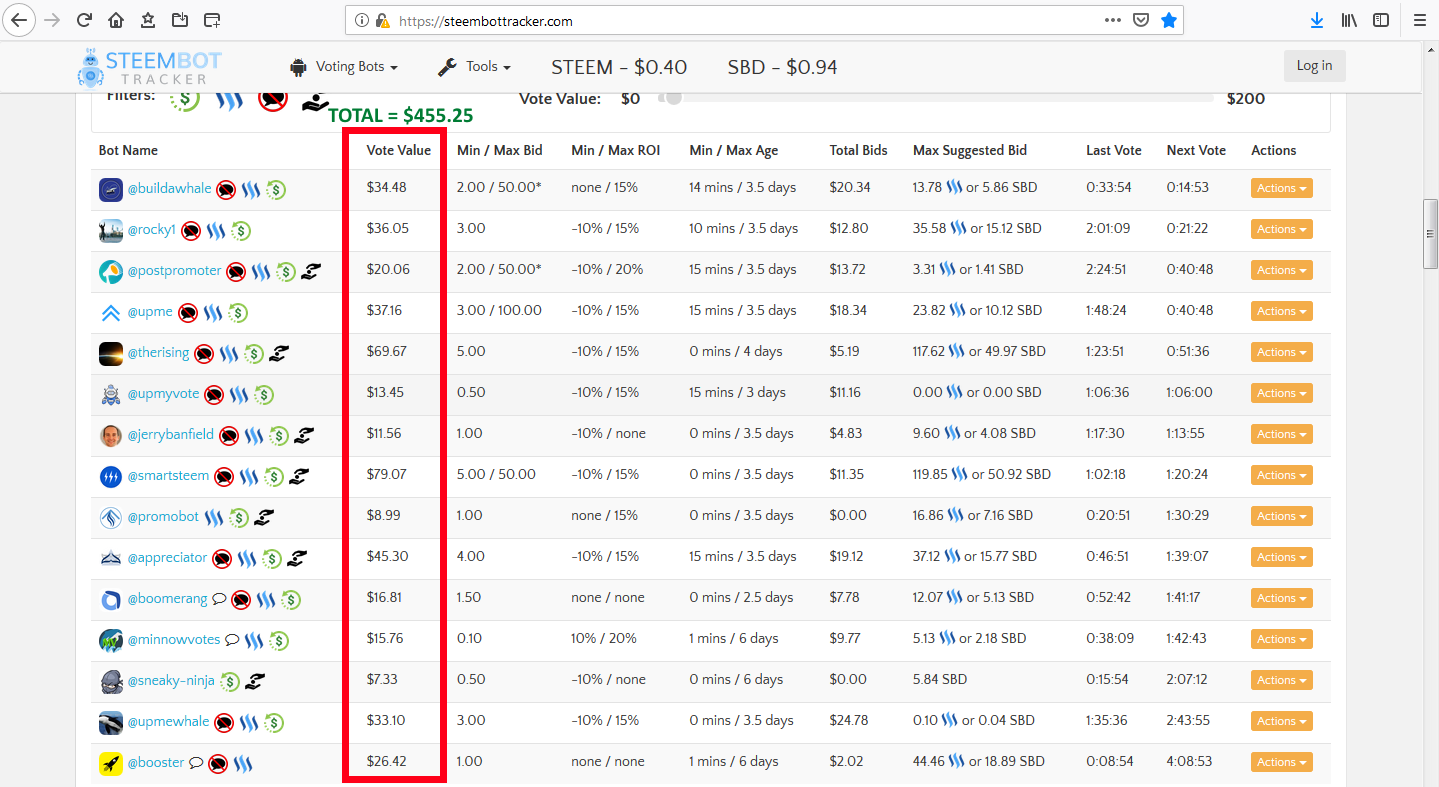
Task: Expand Actions menu for @postpromoter
Action: (x=1281, y=270)
